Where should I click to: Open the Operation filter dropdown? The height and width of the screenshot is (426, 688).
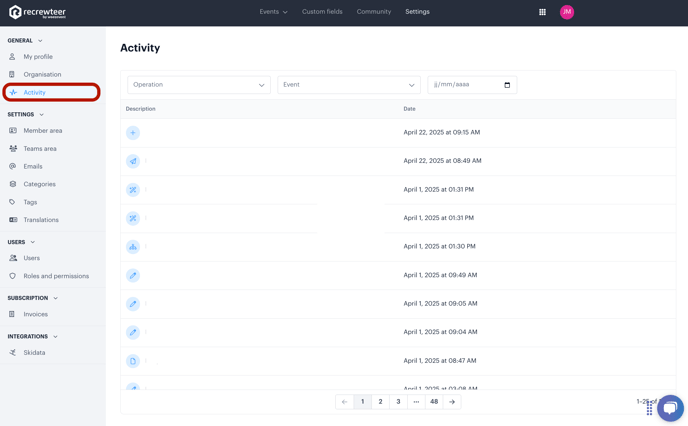click(199, 85)
